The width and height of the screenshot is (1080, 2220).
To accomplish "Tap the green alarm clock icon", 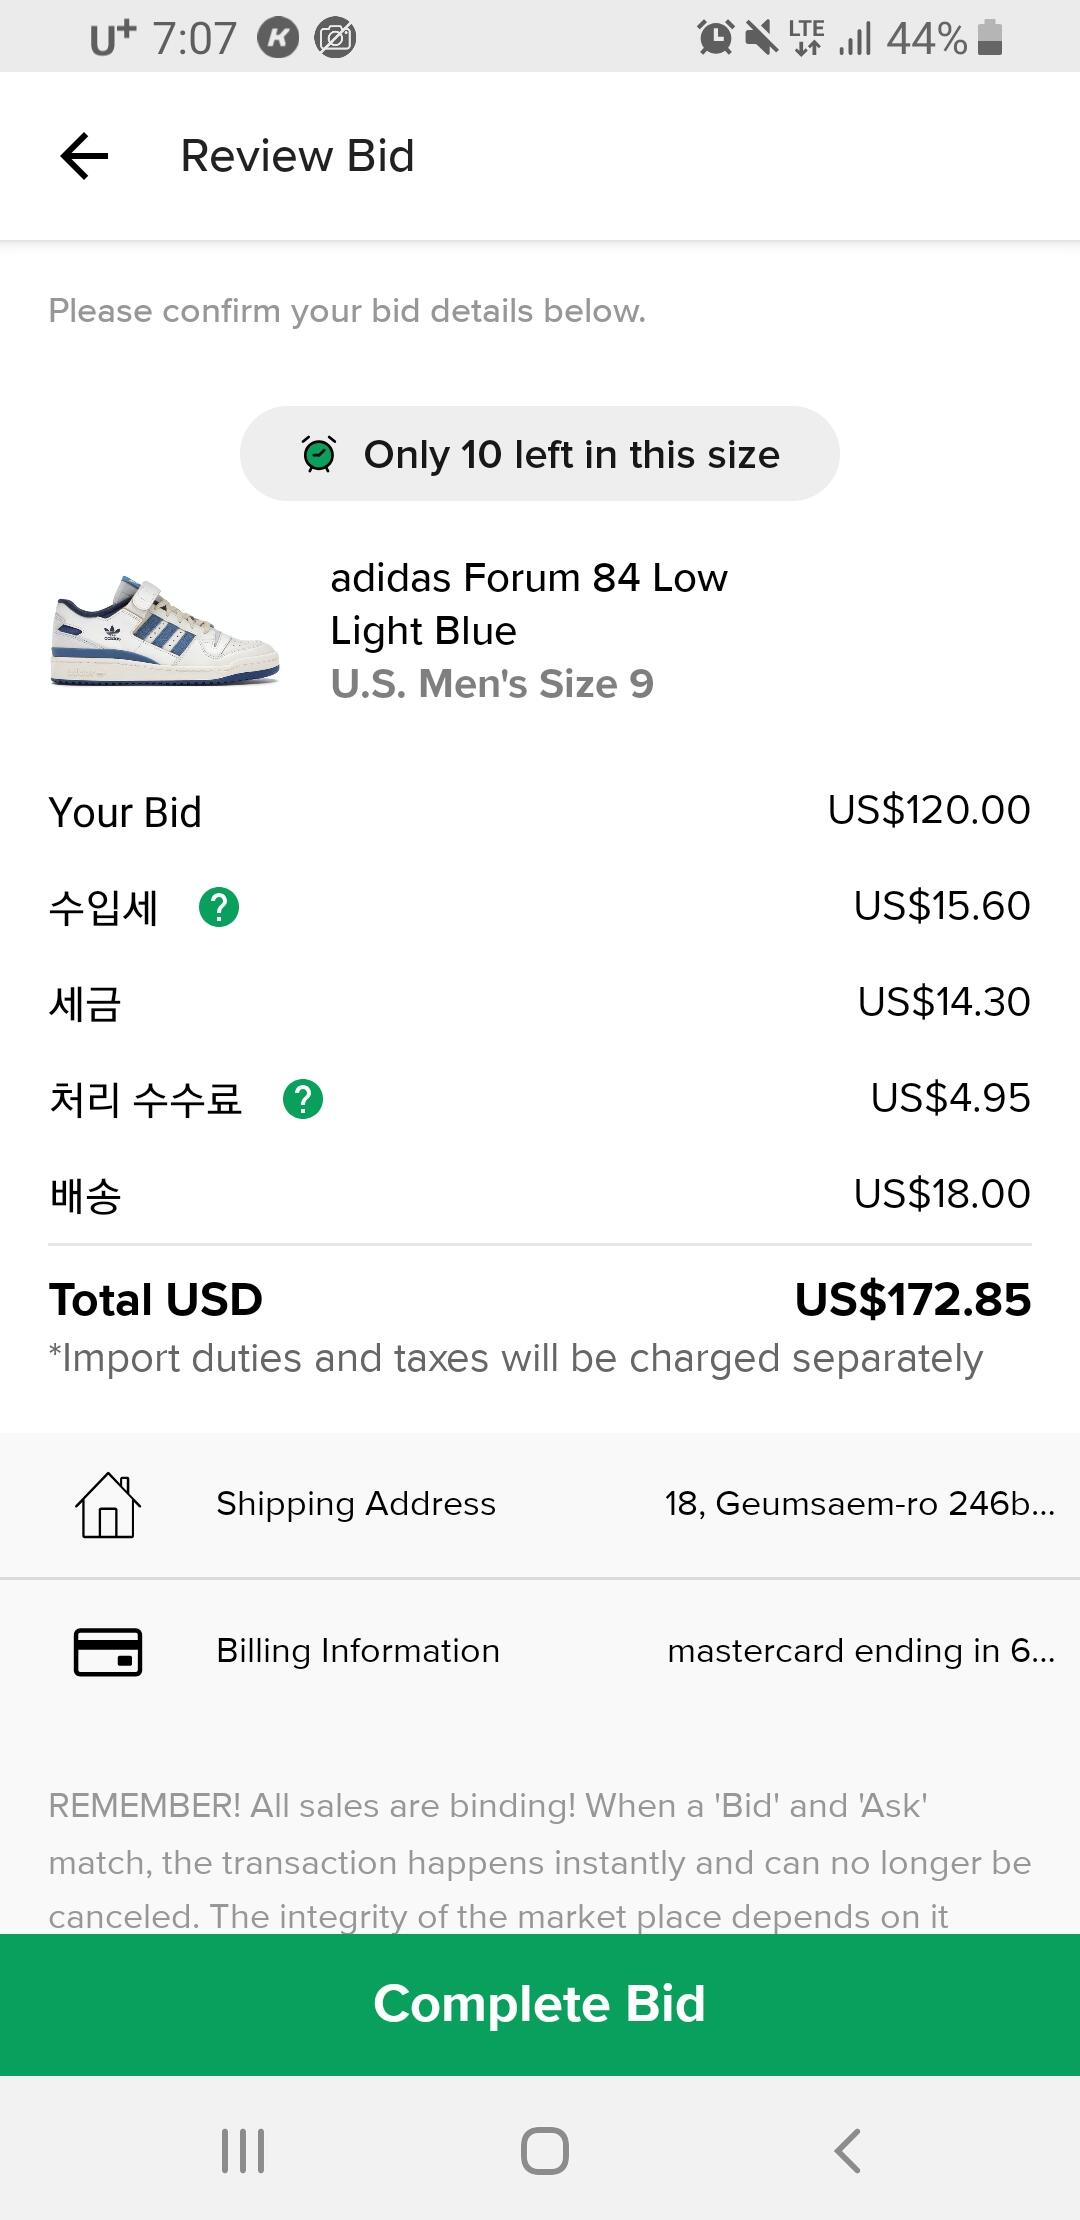I will tap(319, 454).
